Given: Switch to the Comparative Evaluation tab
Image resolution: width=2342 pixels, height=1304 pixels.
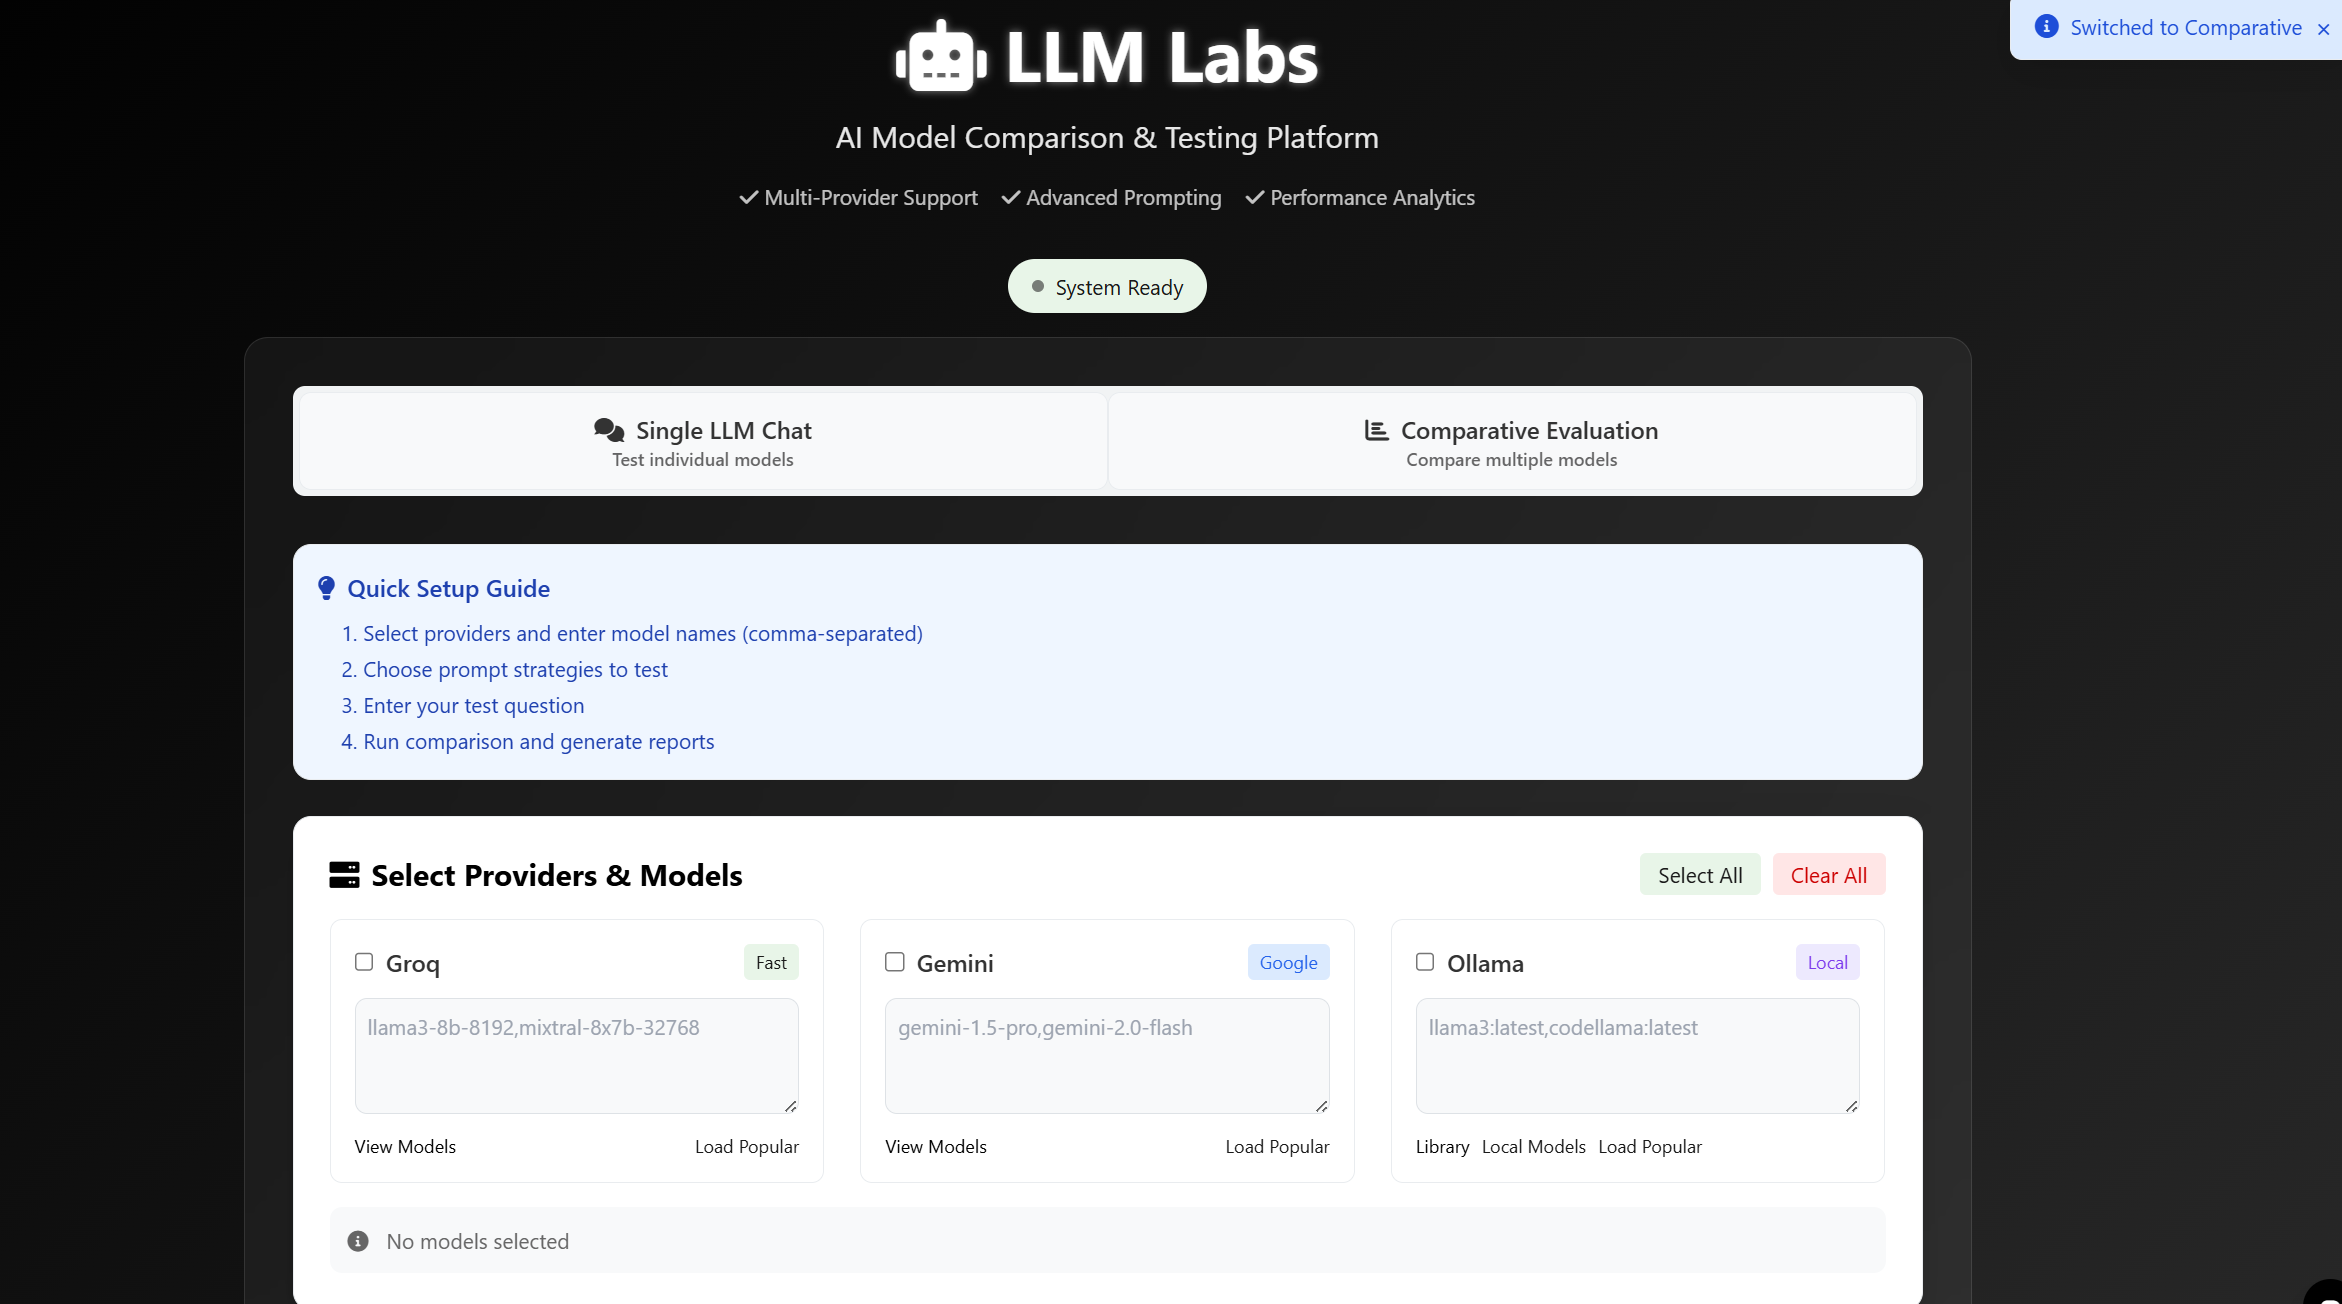Looking at the screenshot, I should (1512, 442).
